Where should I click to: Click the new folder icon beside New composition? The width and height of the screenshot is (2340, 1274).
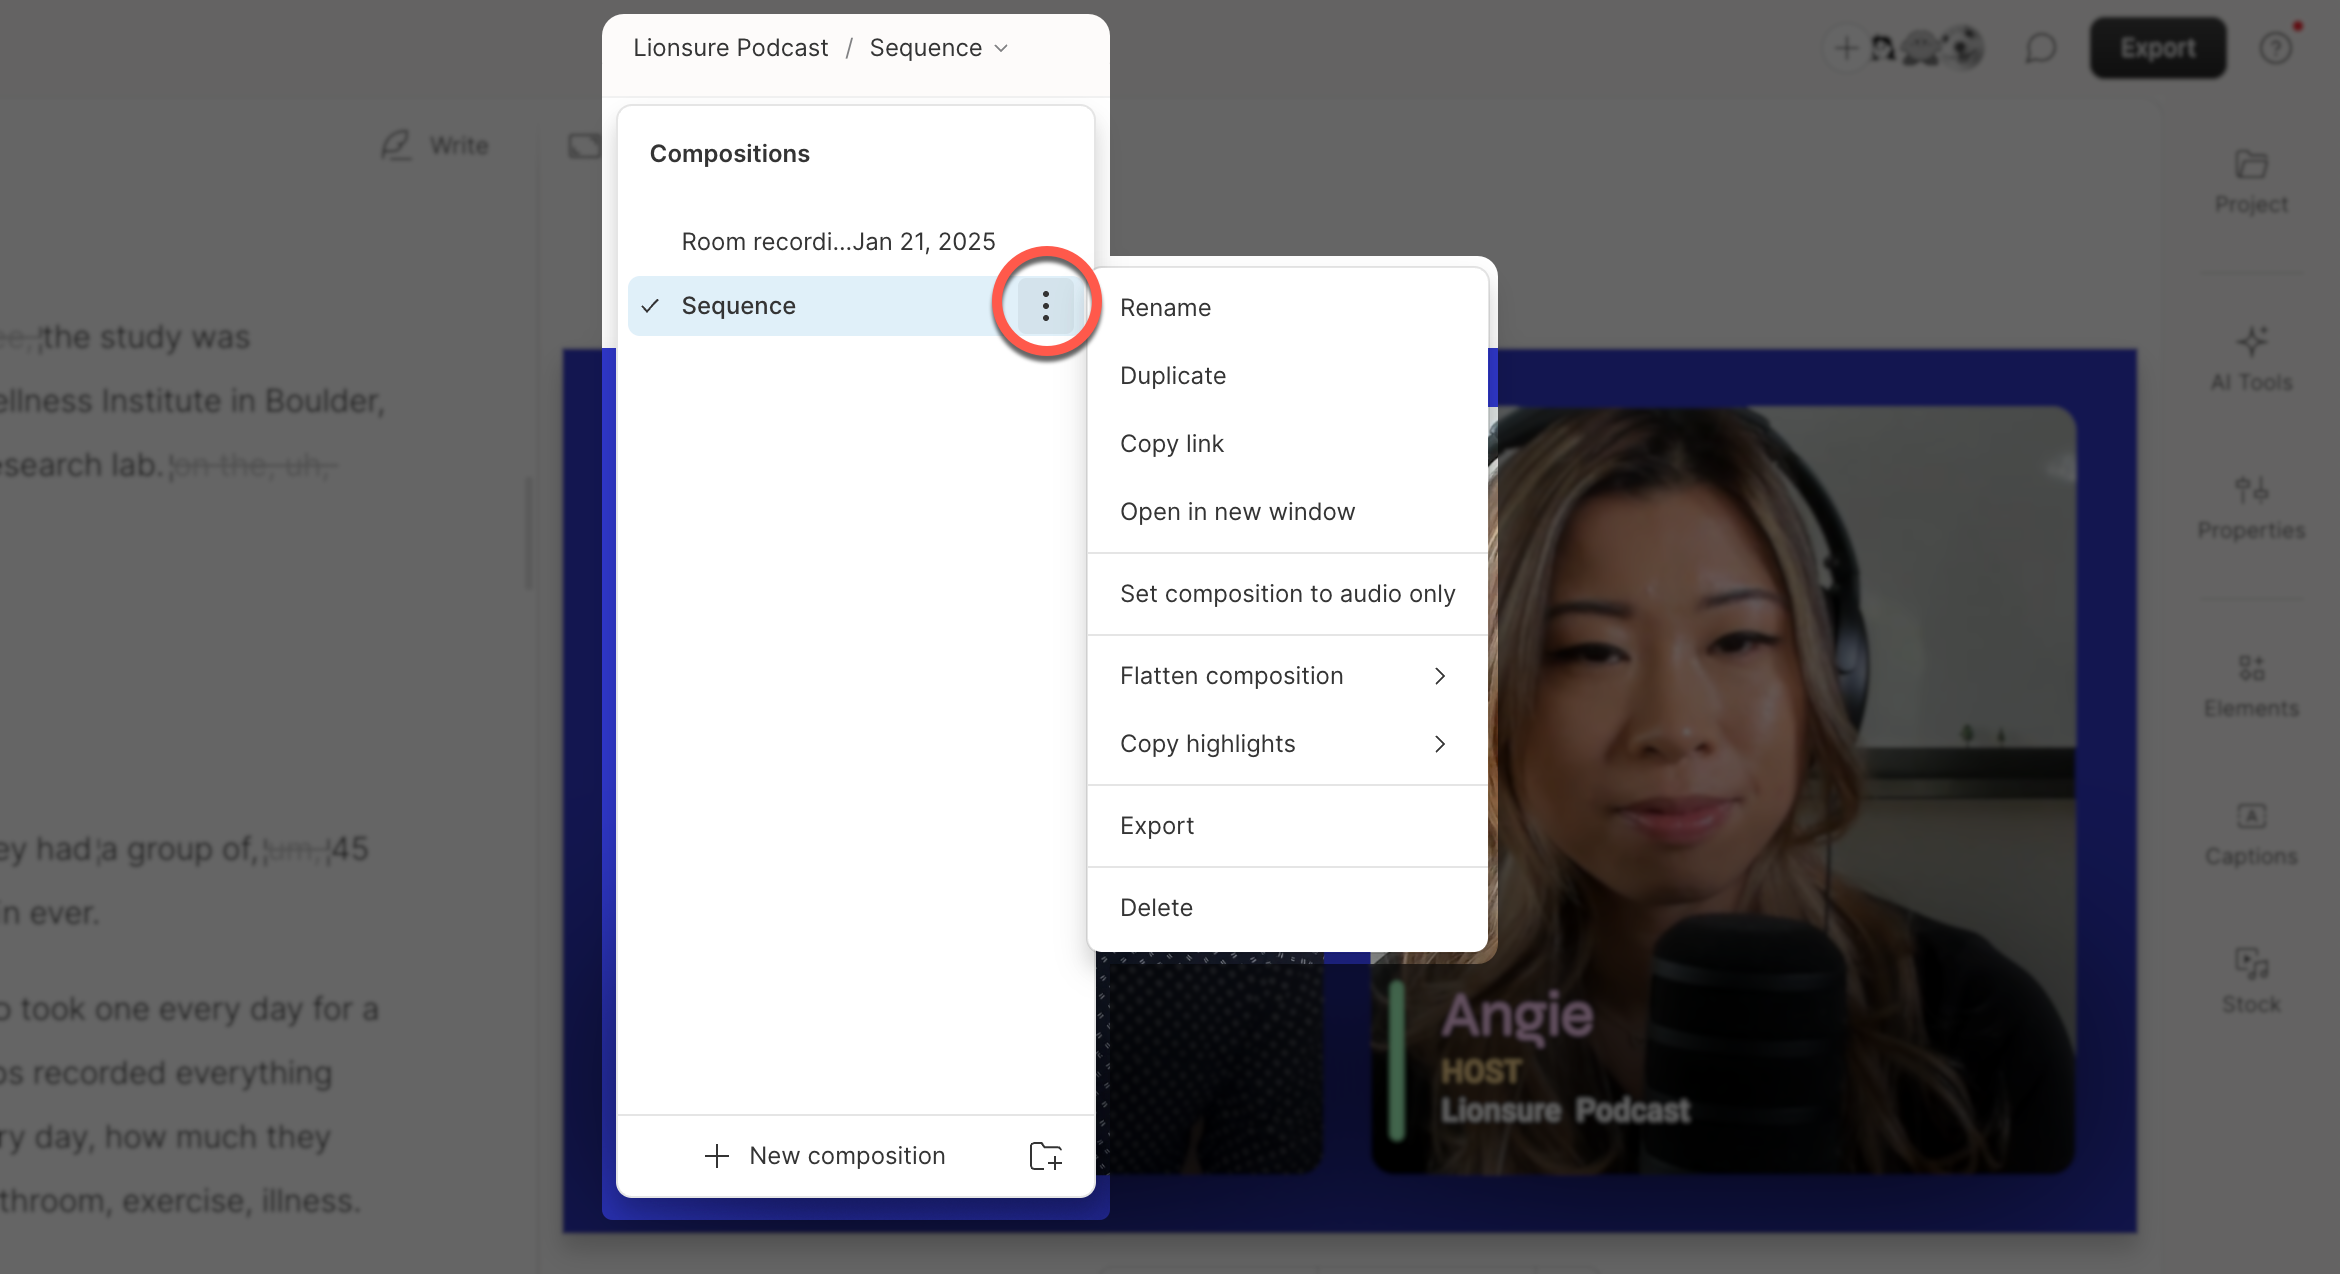click(x=1047, y=1155)
